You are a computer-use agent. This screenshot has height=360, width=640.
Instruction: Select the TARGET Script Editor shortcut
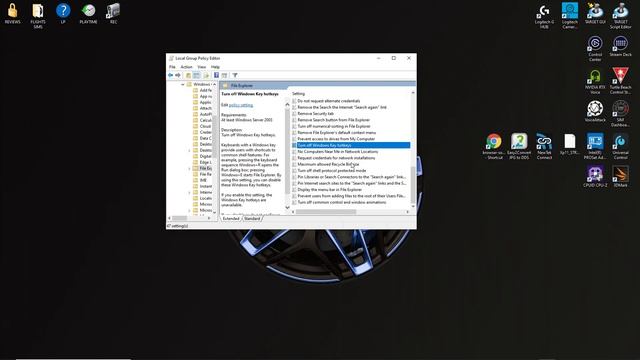click(620, 16)
